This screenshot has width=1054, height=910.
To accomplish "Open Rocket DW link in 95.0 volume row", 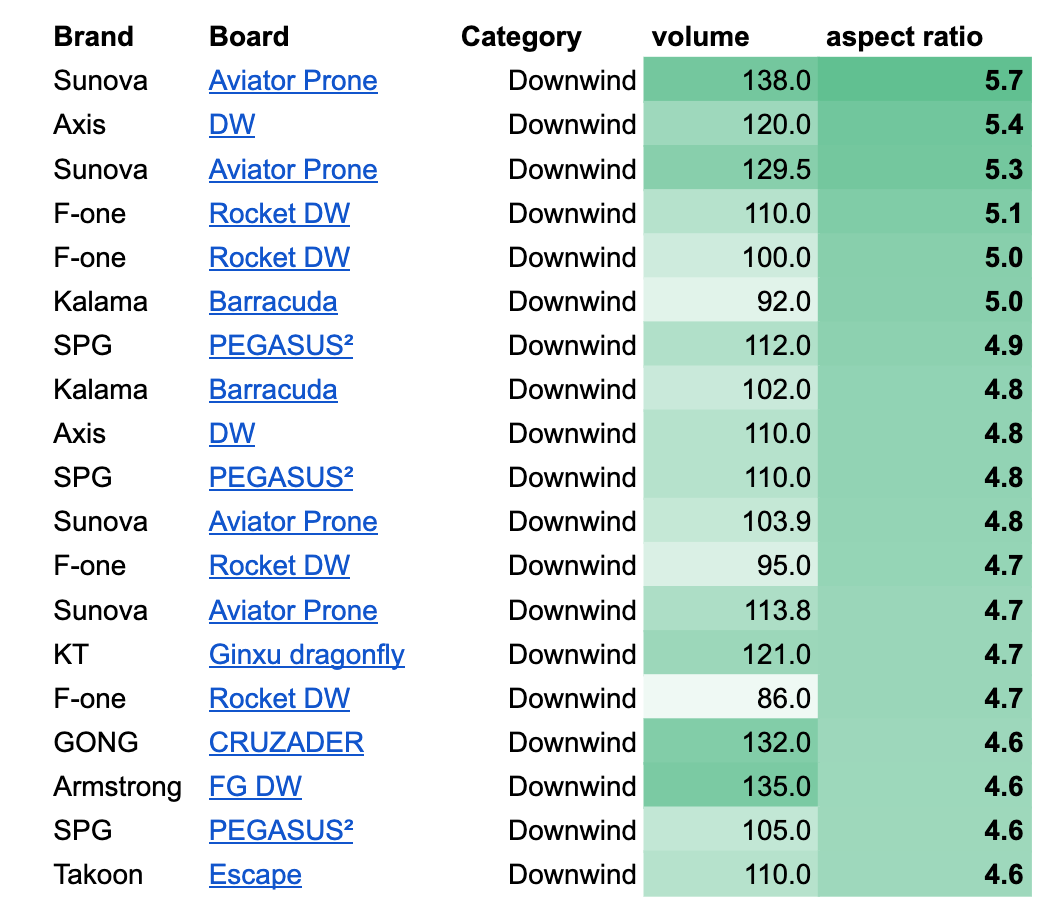I will point(280,565).
